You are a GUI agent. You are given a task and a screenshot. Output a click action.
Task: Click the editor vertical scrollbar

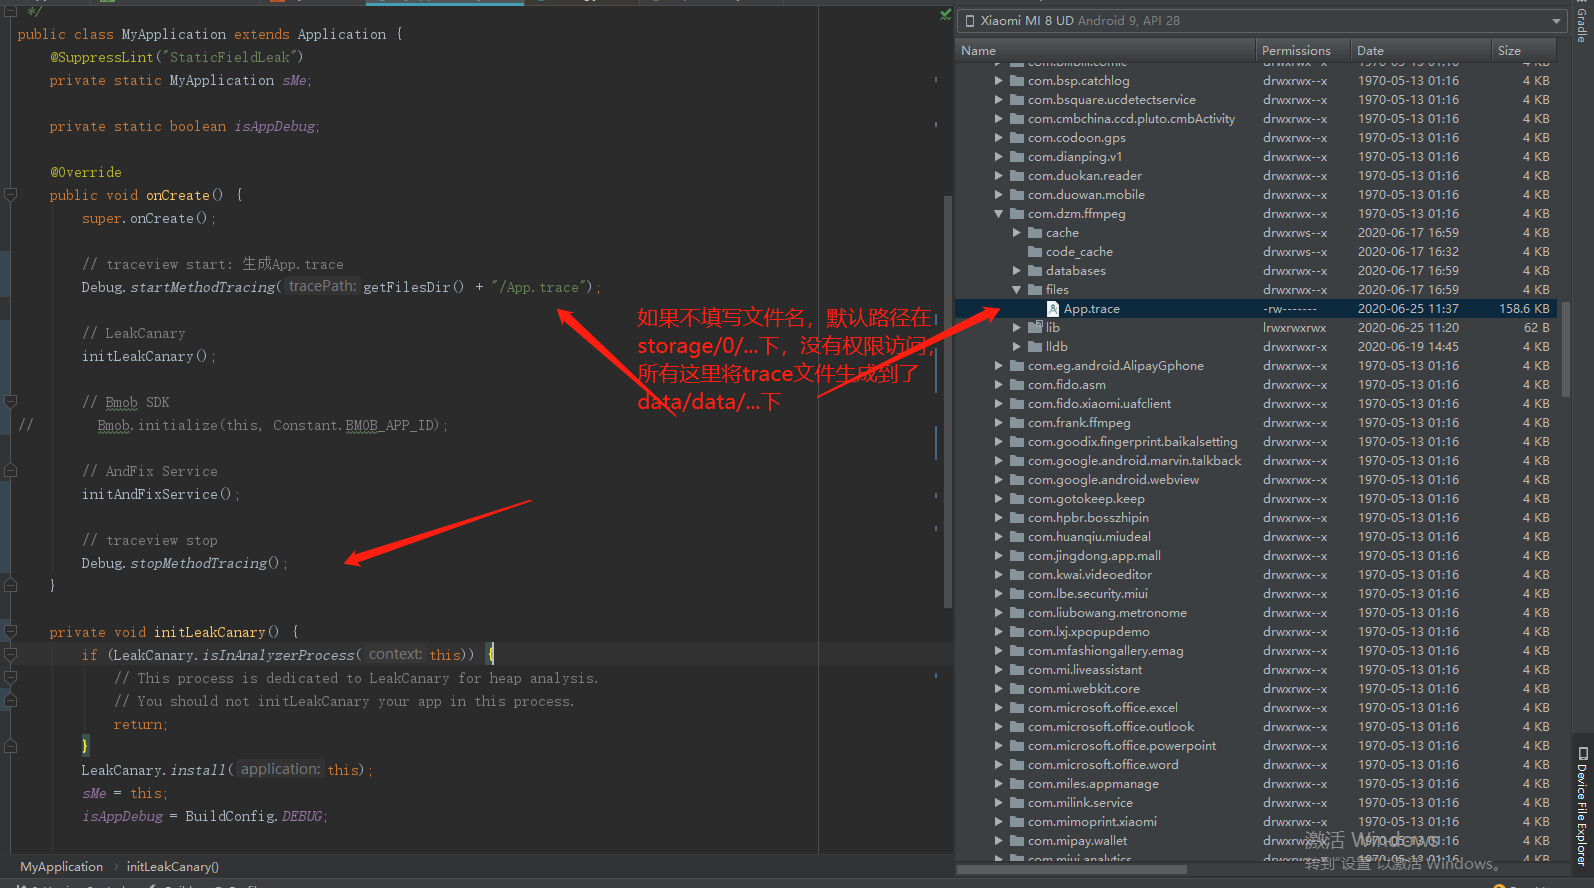(x=947, y=400)
